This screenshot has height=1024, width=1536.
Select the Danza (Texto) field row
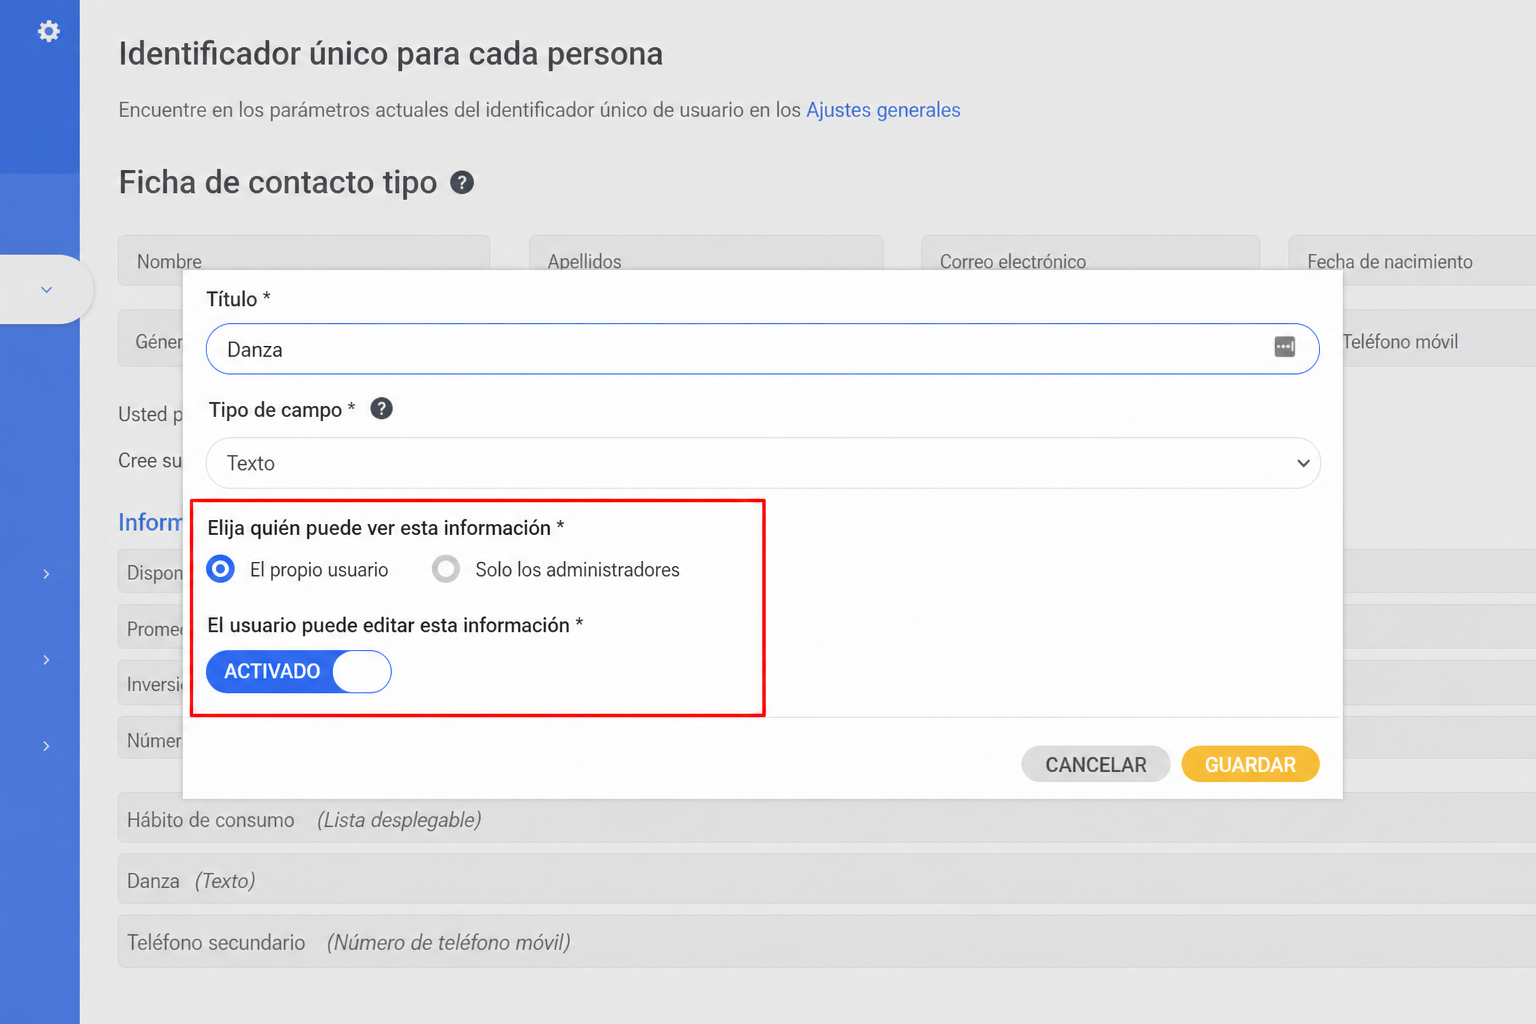tap(827, 881)
